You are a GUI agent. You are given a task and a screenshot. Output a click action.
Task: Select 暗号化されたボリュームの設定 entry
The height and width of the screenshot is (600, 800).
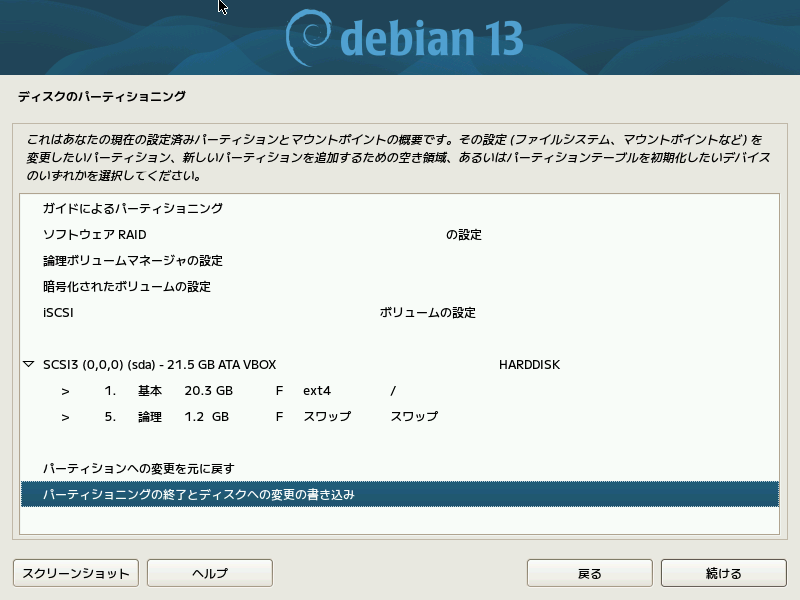point(400,286)
